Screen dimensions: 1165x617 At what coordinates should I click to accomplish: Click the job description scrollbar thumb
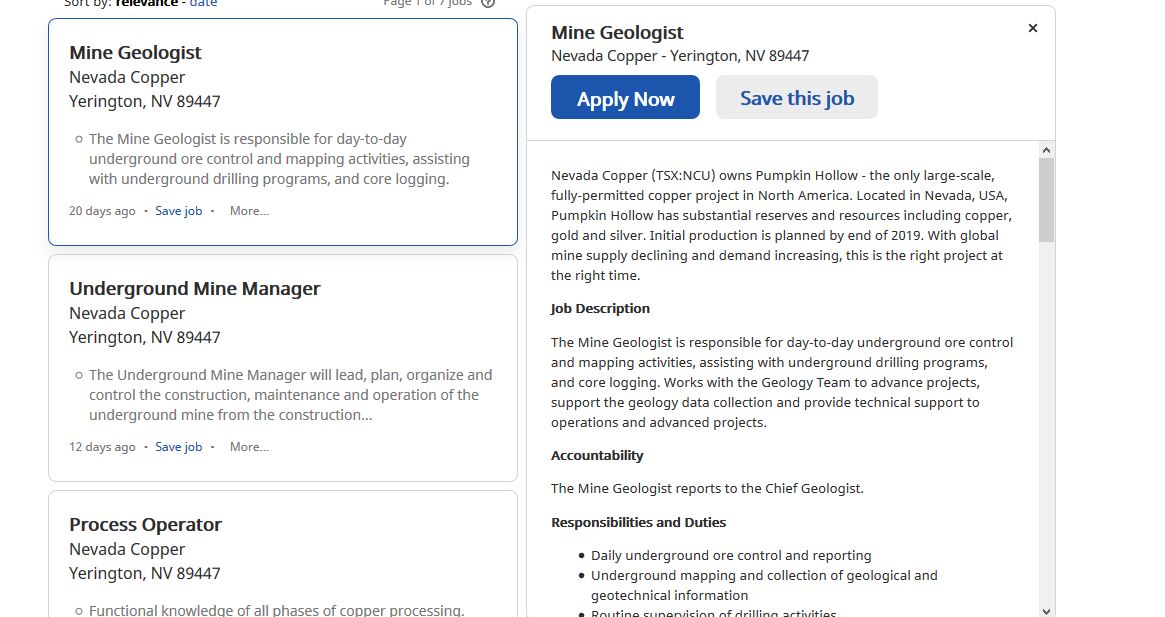click(x=1046, y=200)
